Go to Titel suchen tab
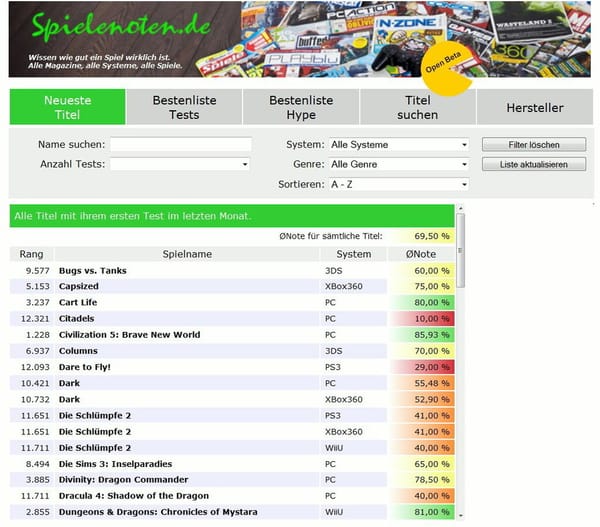The width and height of the screenshot is (600, 527). (417, 107)
